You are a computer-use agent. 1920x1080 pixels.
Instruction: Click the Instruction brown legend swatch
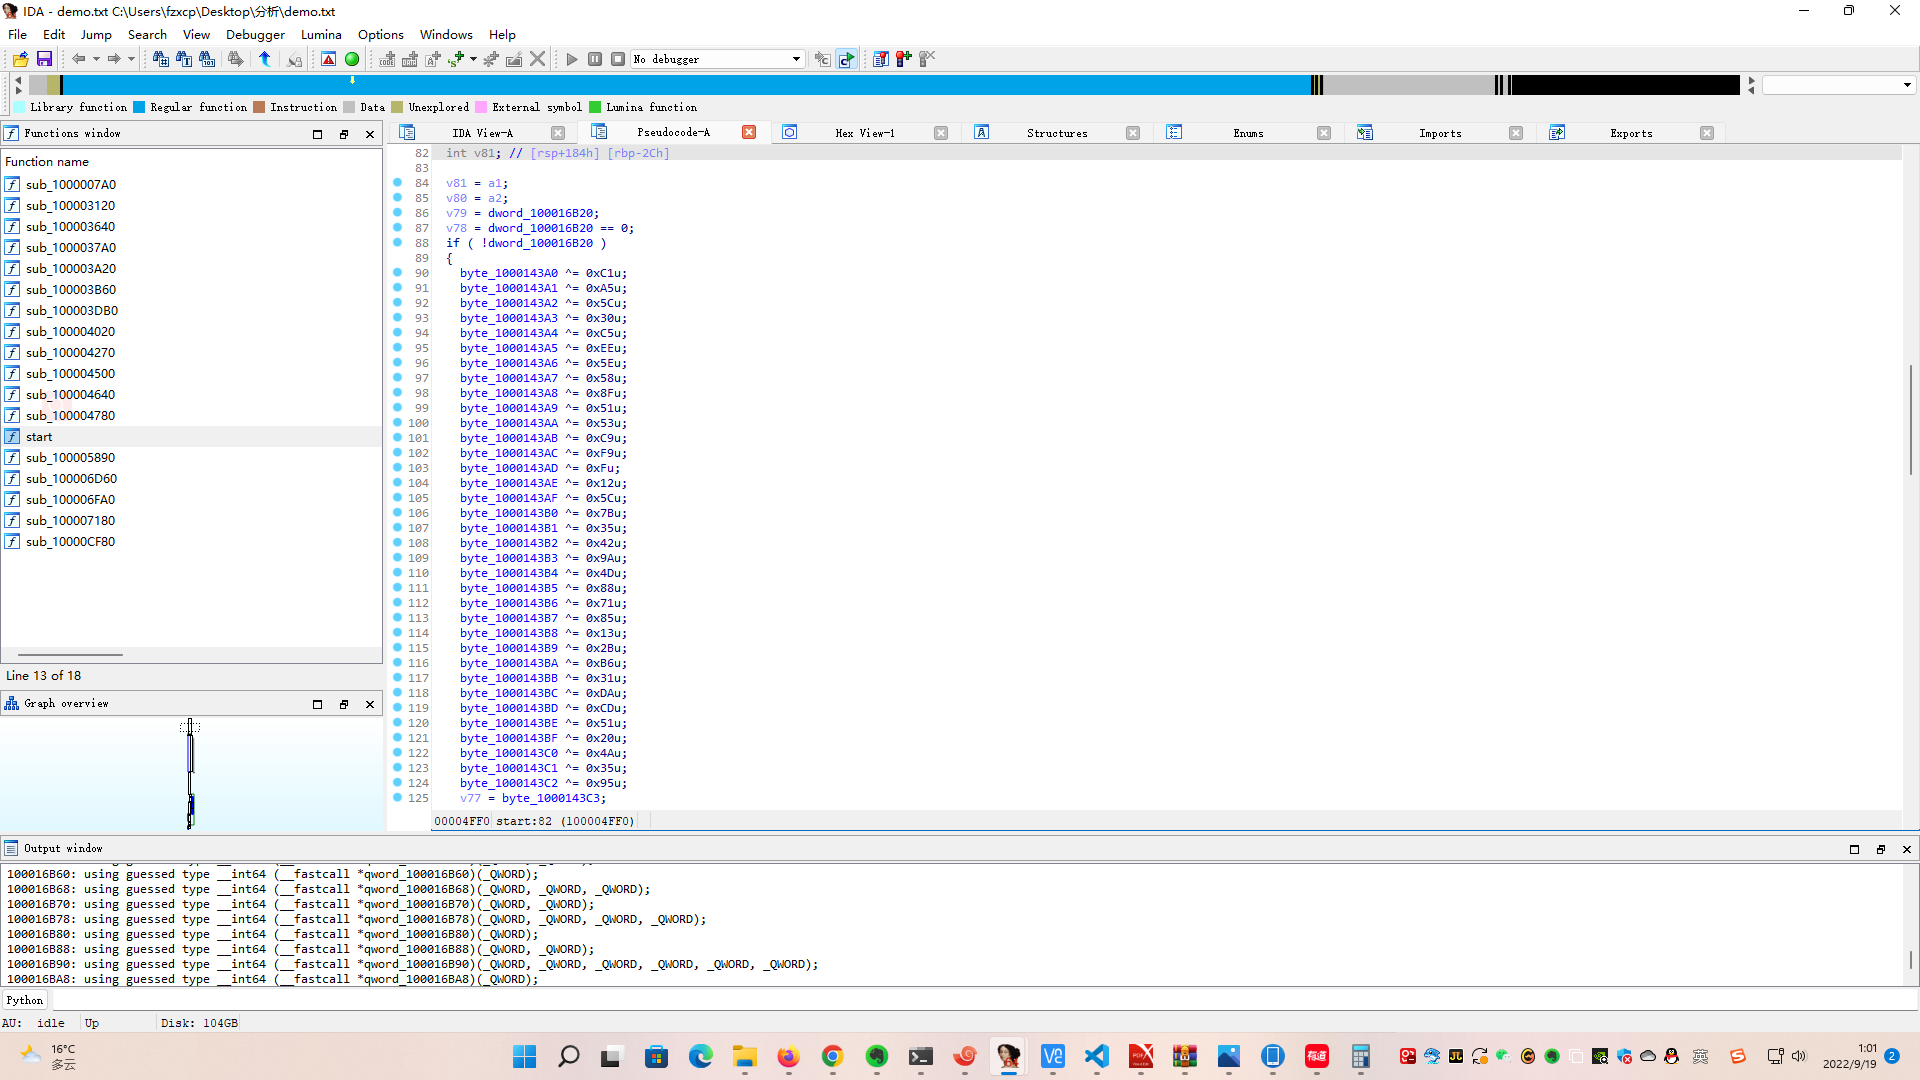tap(260, 107)
